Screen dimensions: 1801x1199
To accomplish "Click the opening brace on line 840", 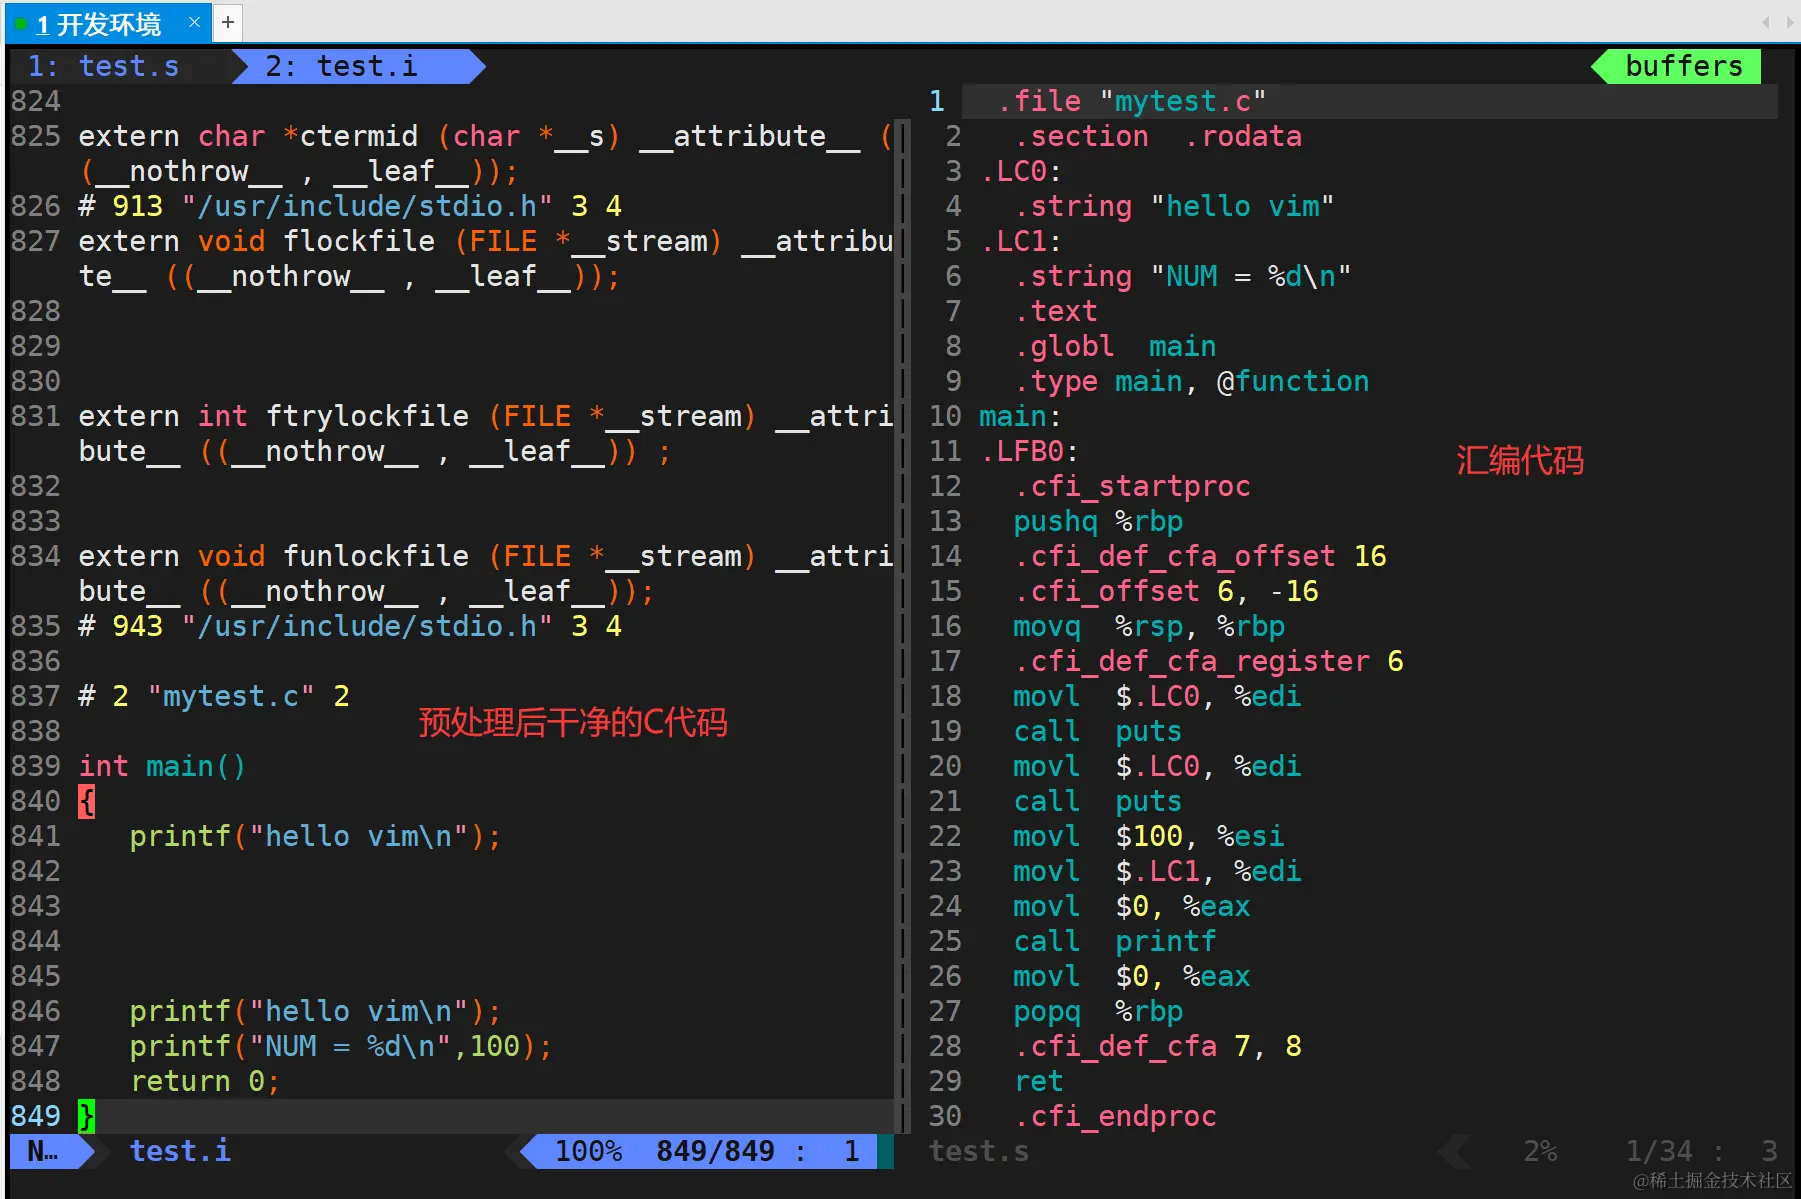I will 87,801.
